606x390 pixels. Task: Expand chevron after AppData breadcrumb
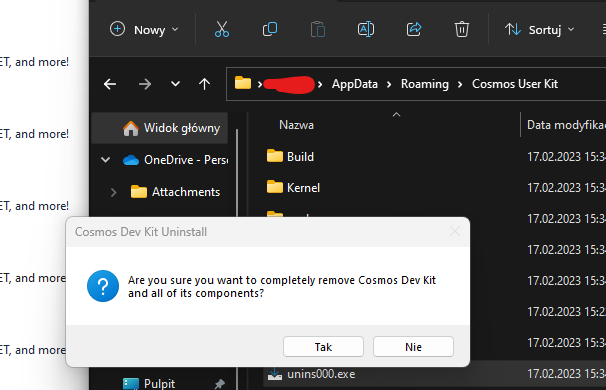click(389, 84)
